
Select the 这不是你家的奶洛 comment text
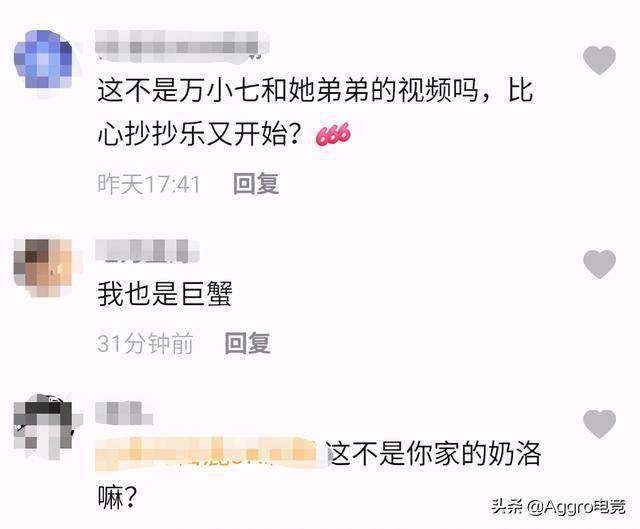pyautogui.click(x=319, y=474)
